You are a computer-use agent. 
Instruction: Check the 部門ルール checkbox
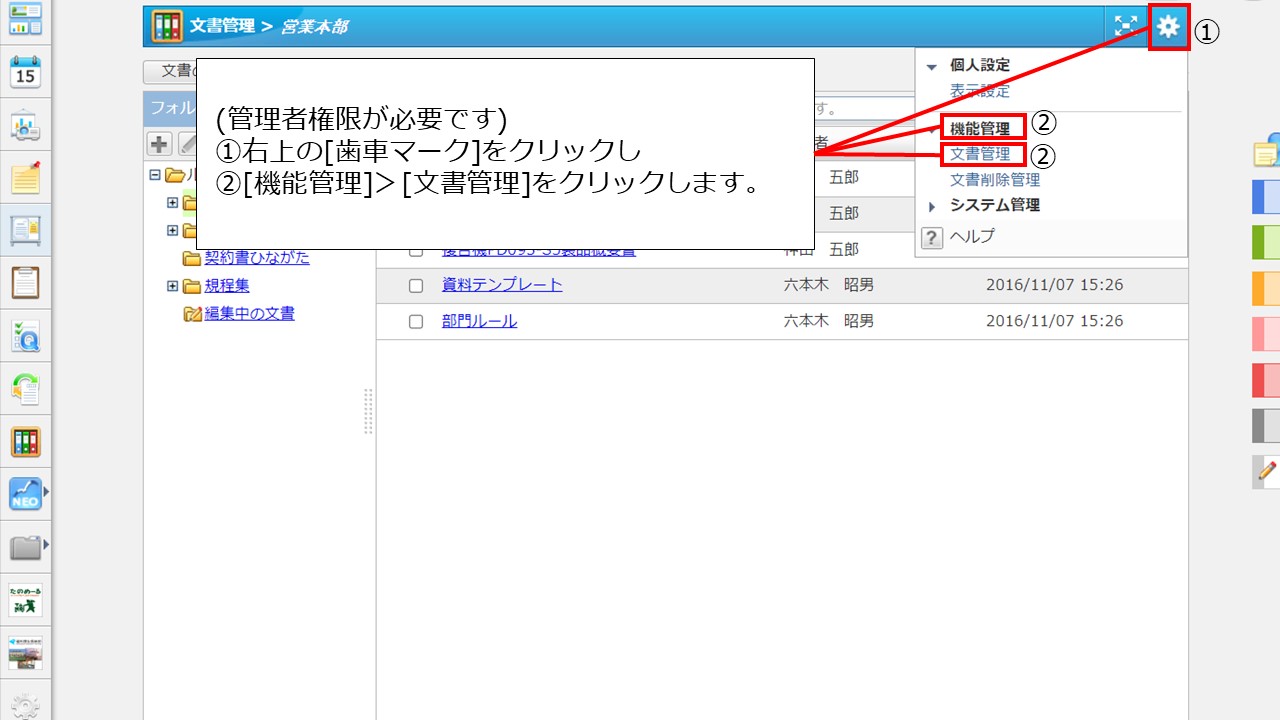tap(417, 320)
